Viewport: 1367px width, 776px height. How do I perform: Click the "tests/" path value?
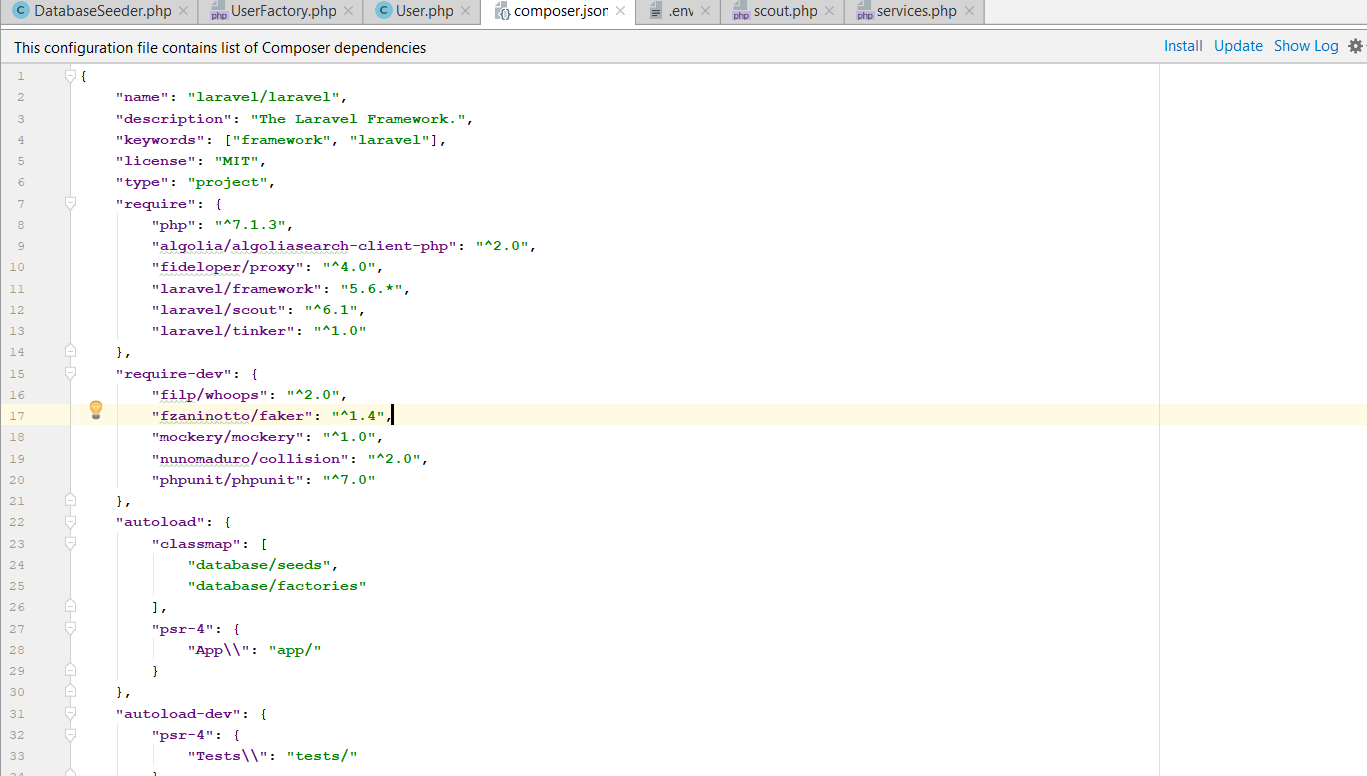322,756
